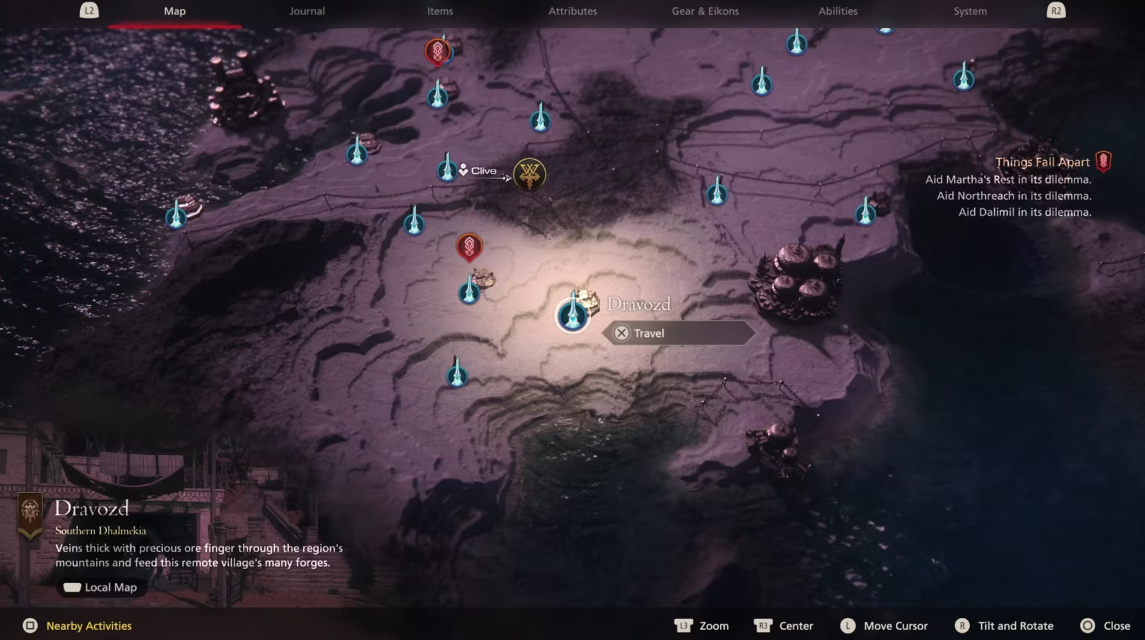
Task: Click the L3 Zoom control icon
Action: pos(683,625)
